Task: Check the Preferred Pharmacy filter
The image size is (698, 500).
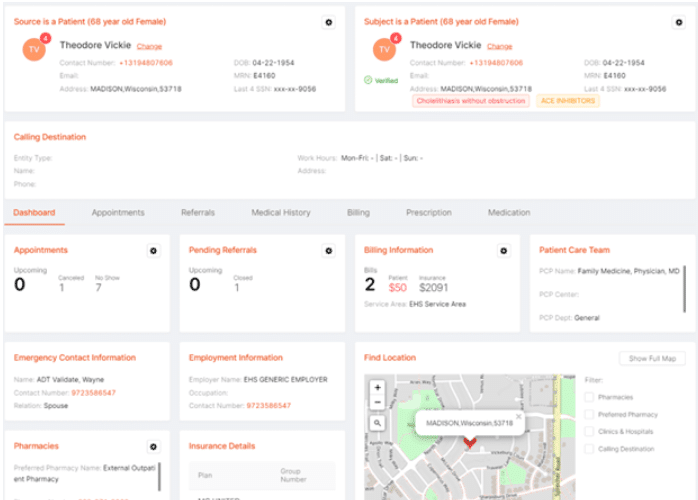Action: pyautogui.click(x=589, y=414)
